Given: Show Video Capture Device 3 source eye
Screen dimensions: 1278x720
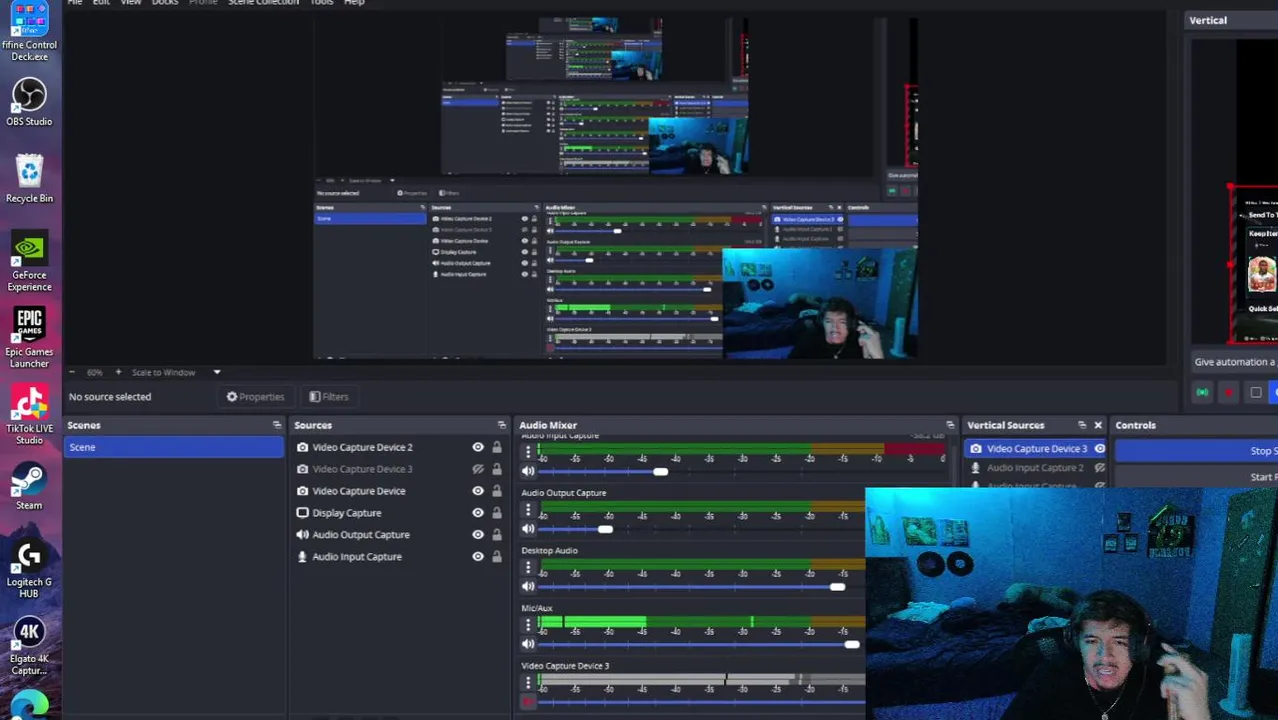Looking at the screenshot, I should (478, 469).
